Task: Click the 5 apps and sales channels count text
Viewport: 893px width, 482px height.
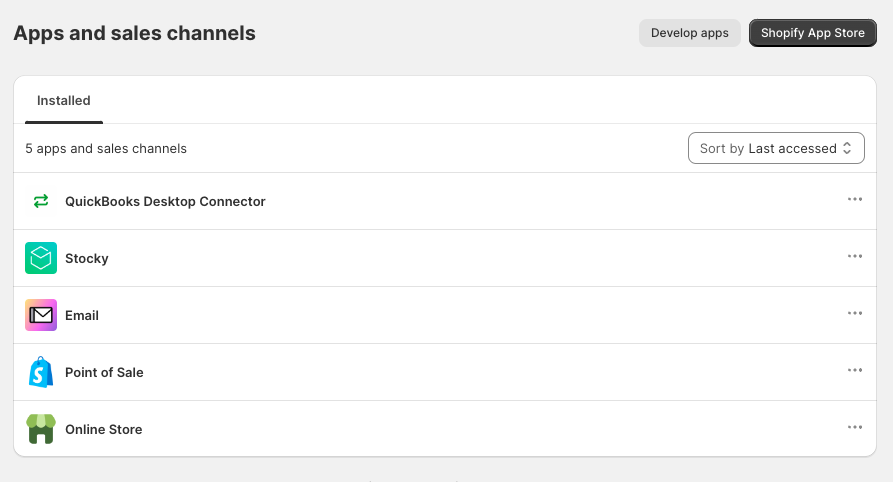Action: point(106,148)
